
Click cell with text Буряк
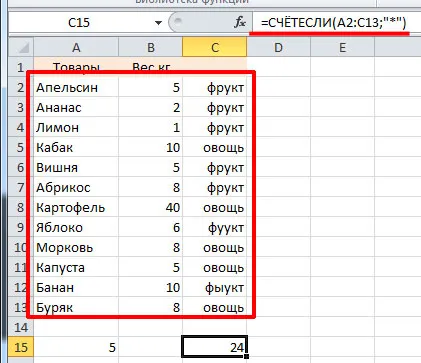[76, 307]
